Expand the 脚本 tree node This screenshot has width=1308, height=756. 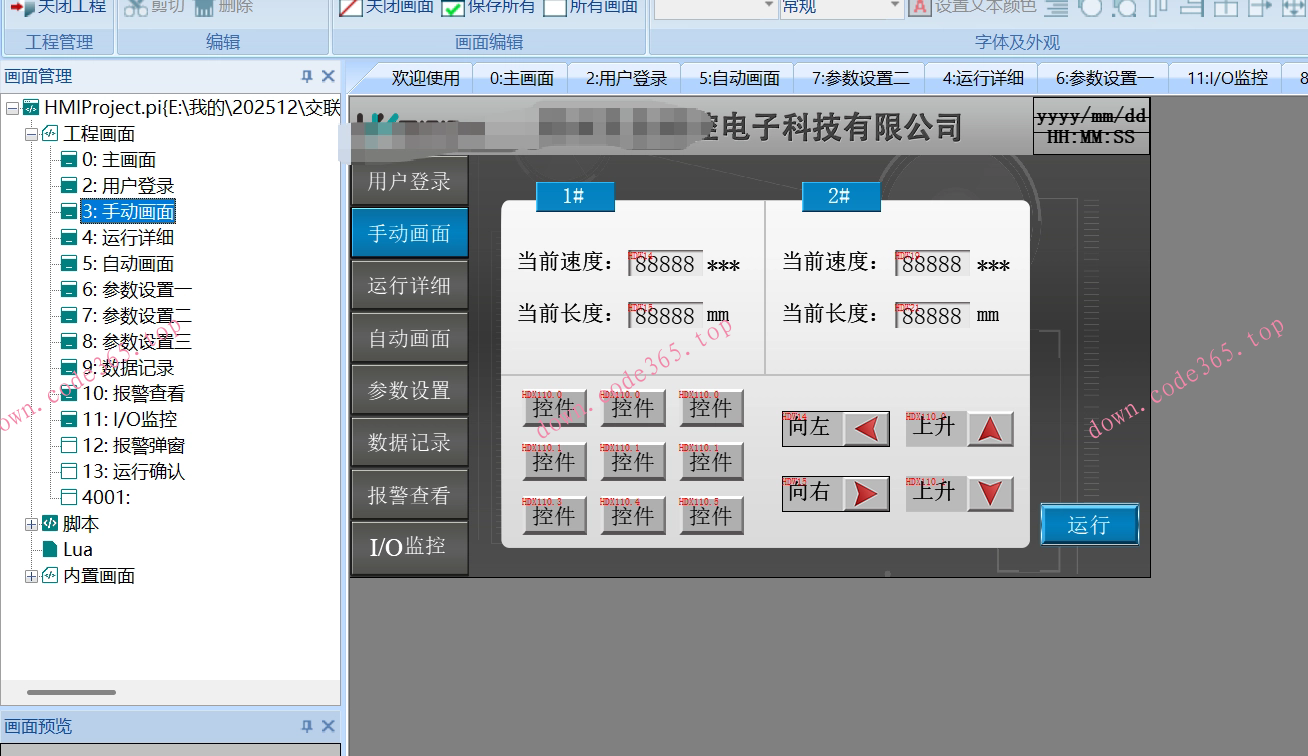pos(31,523)
